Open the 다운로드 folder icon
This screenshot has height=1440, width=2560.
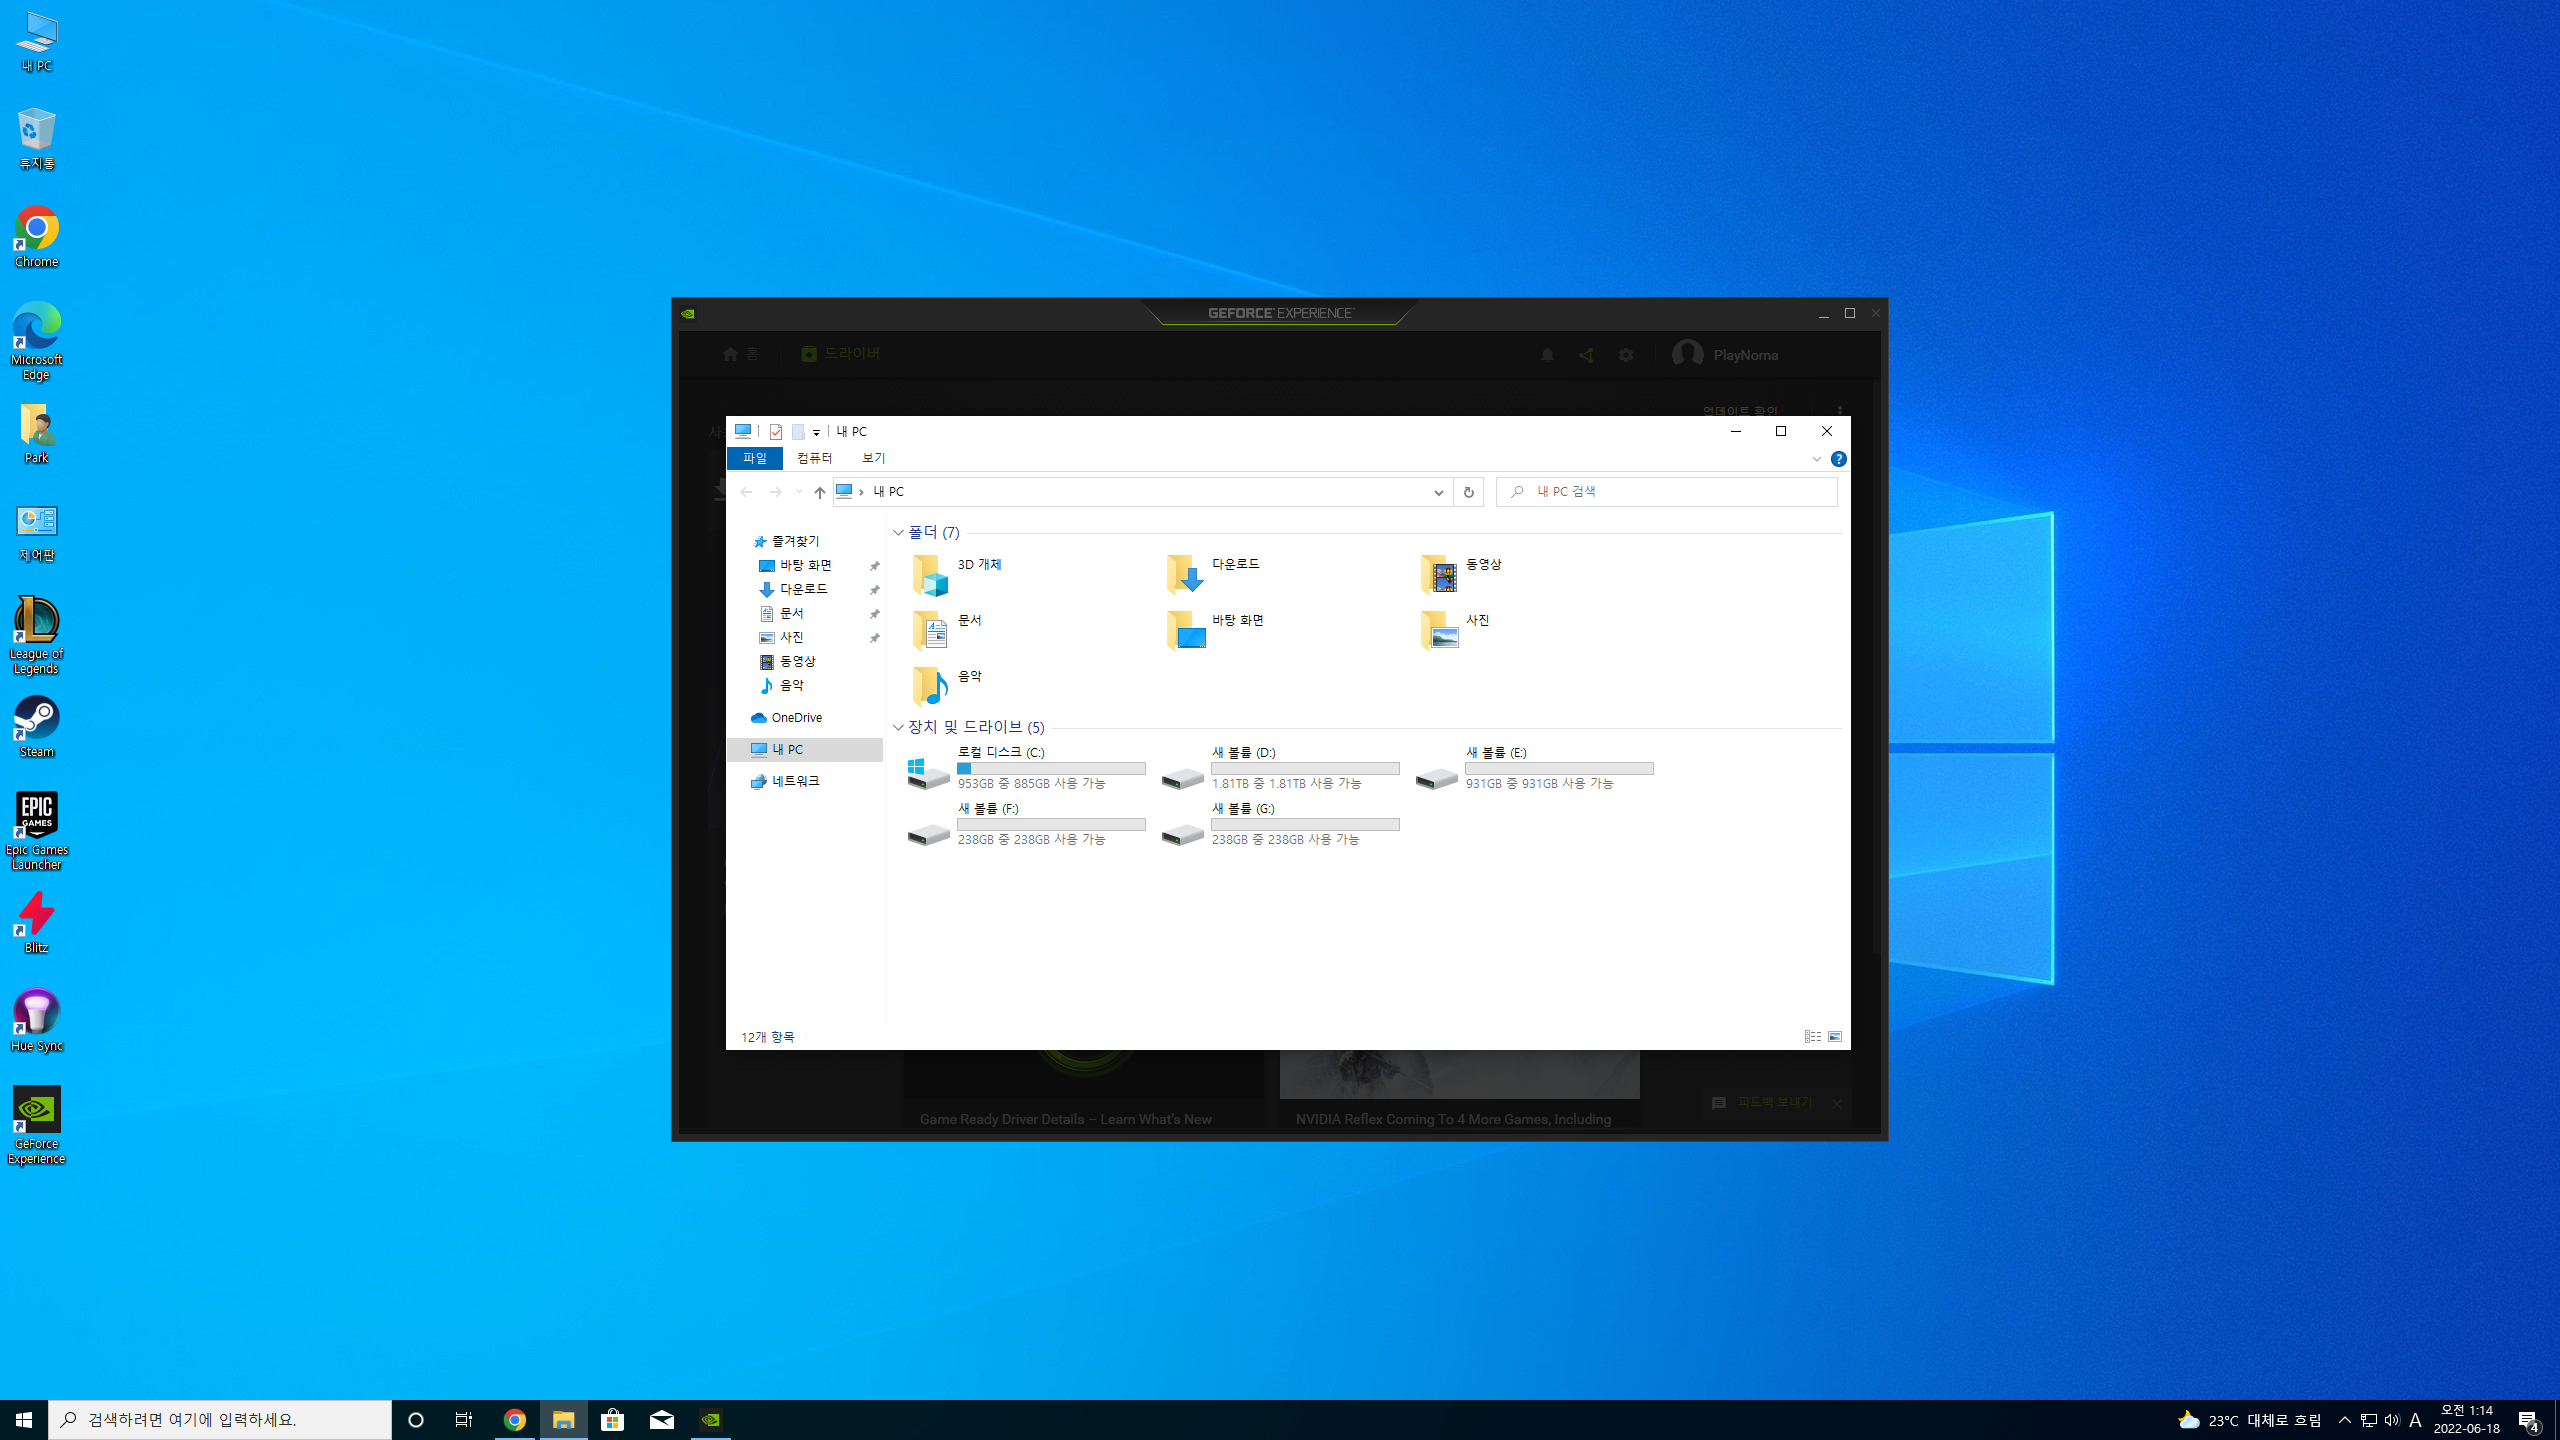pyautogui.click(x=1185, y=575)
